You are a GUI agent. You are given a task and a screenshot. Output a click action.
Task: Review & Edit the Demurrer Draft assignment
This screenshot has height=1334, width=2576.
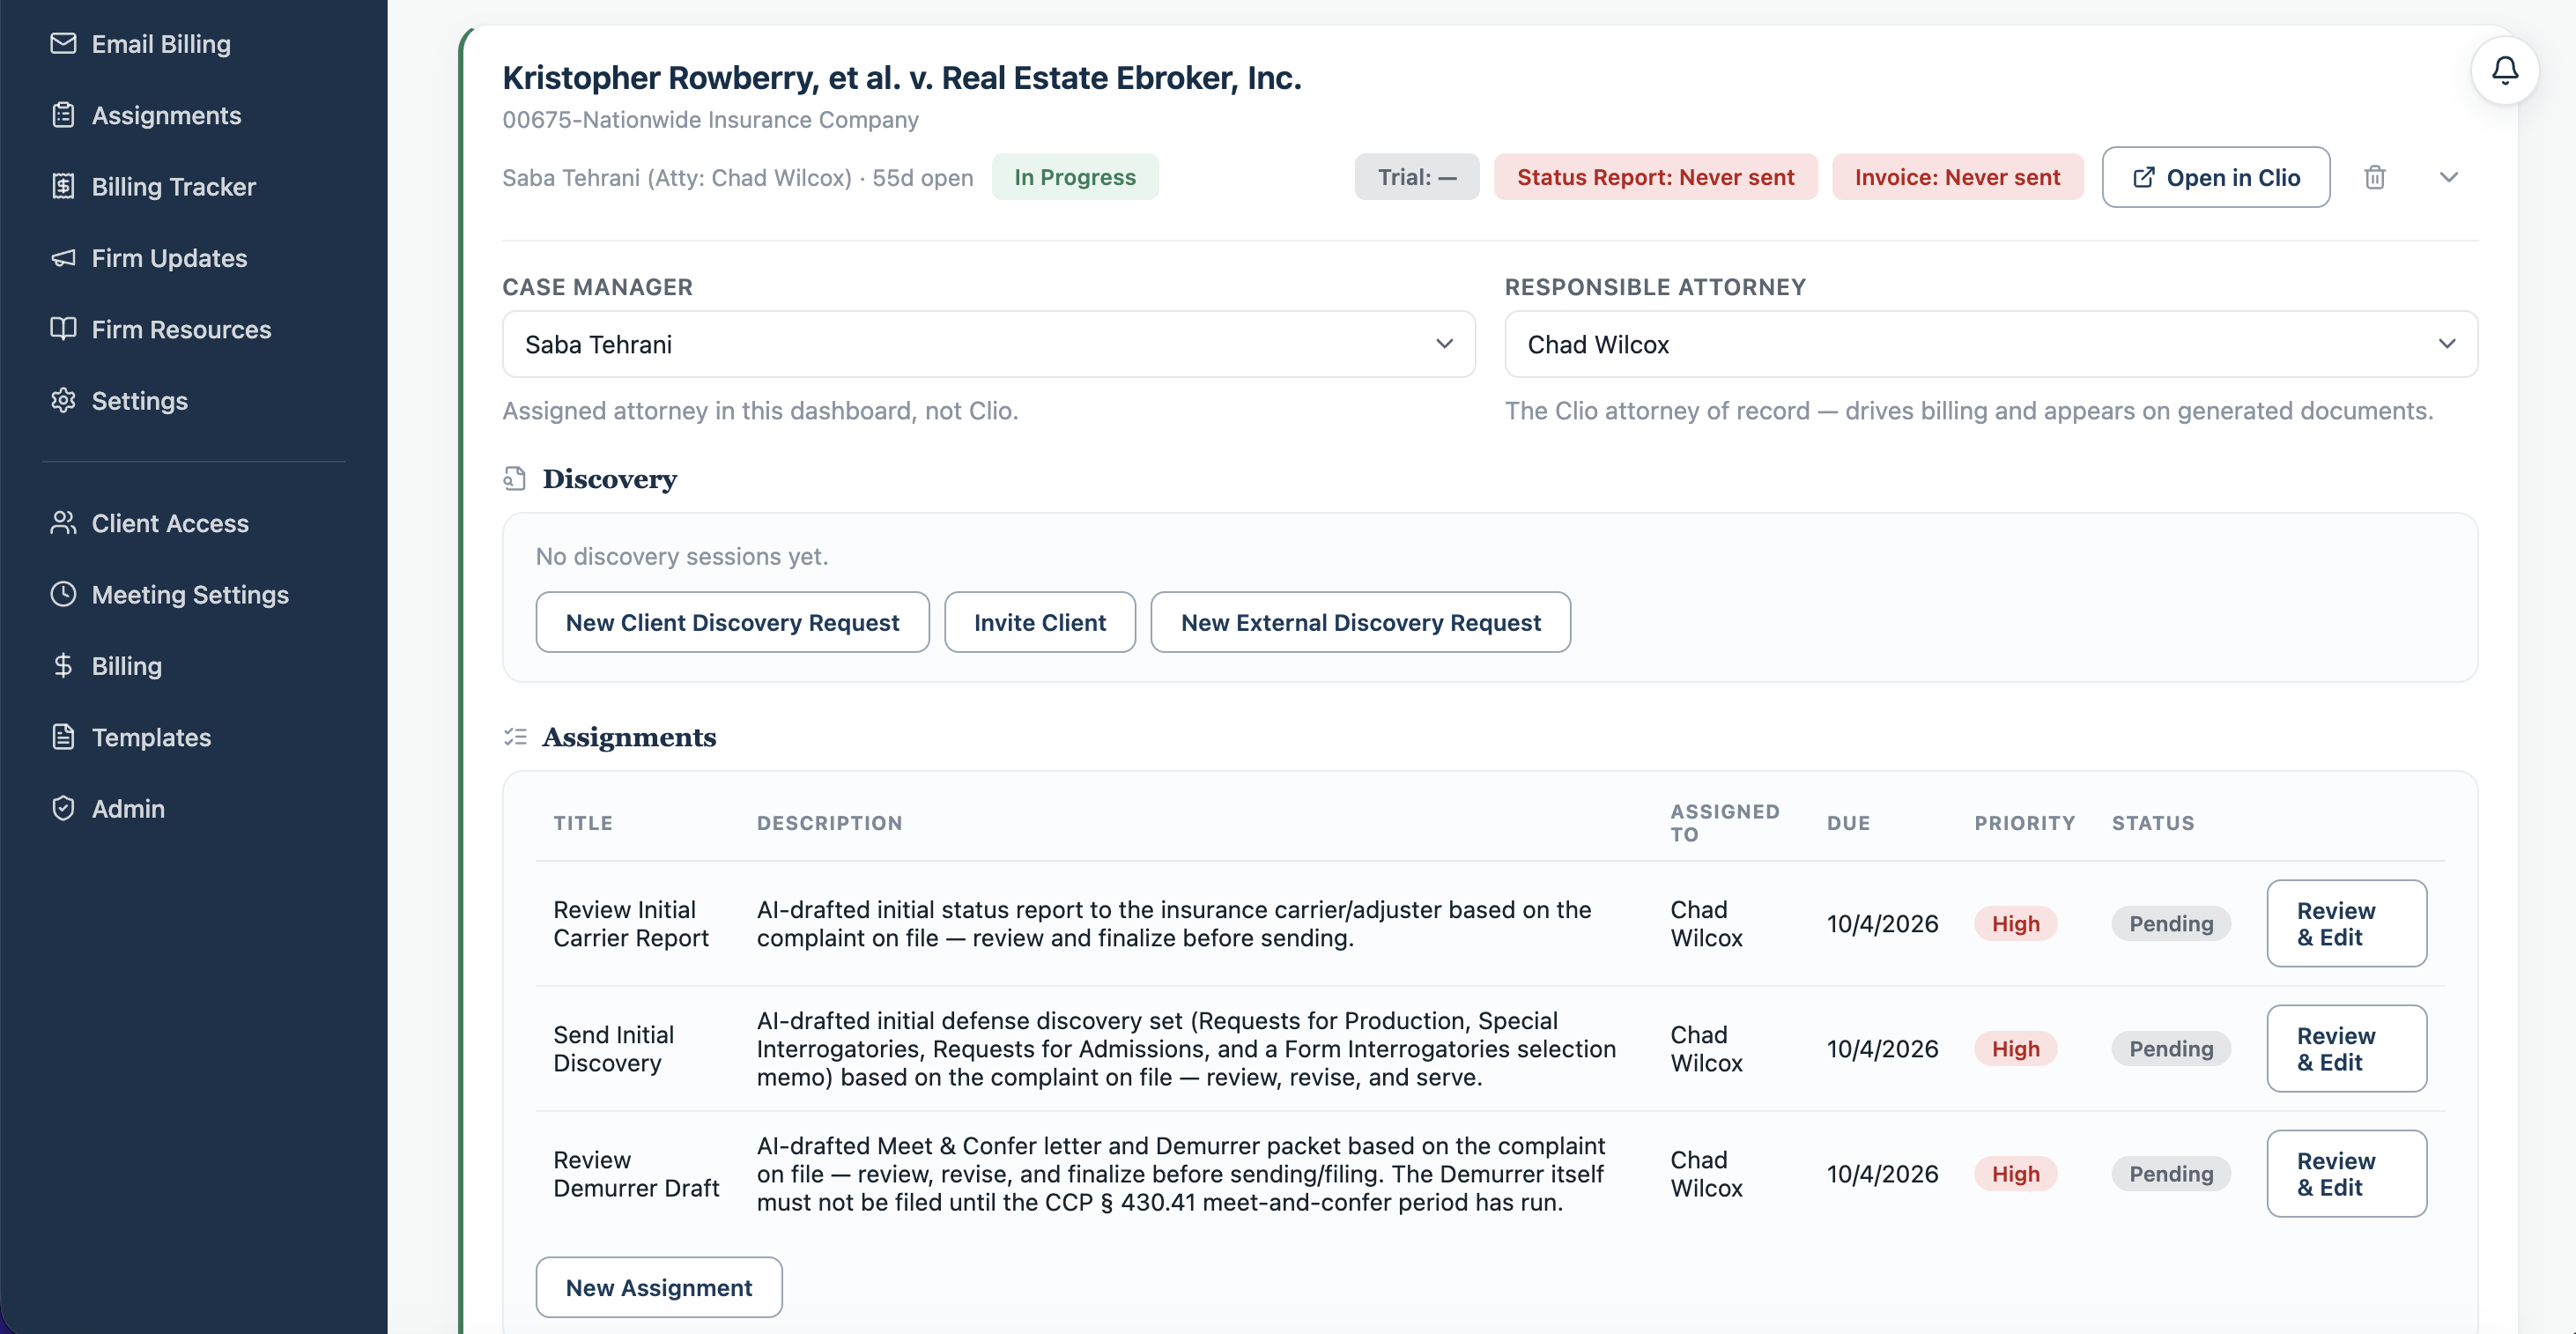(x=2346, y=1173)
